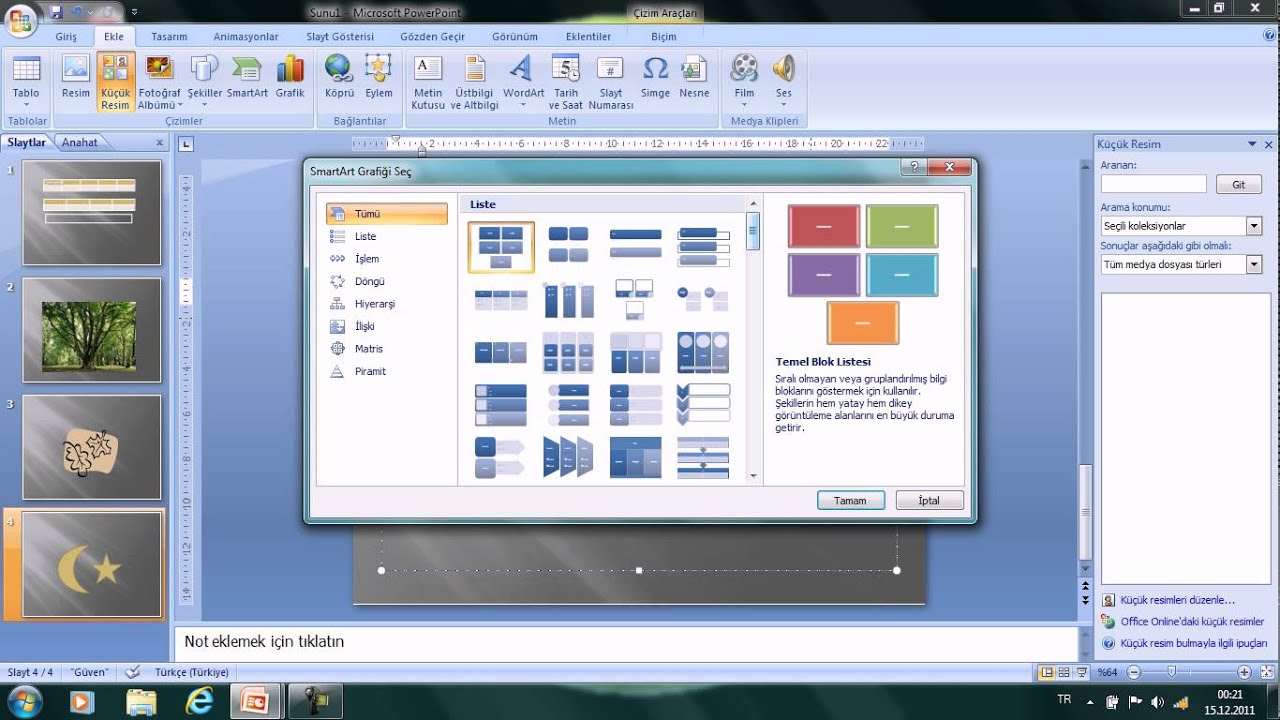Click the Aranan search input field
The image size is (1280, 720).
click(1154, 184)
